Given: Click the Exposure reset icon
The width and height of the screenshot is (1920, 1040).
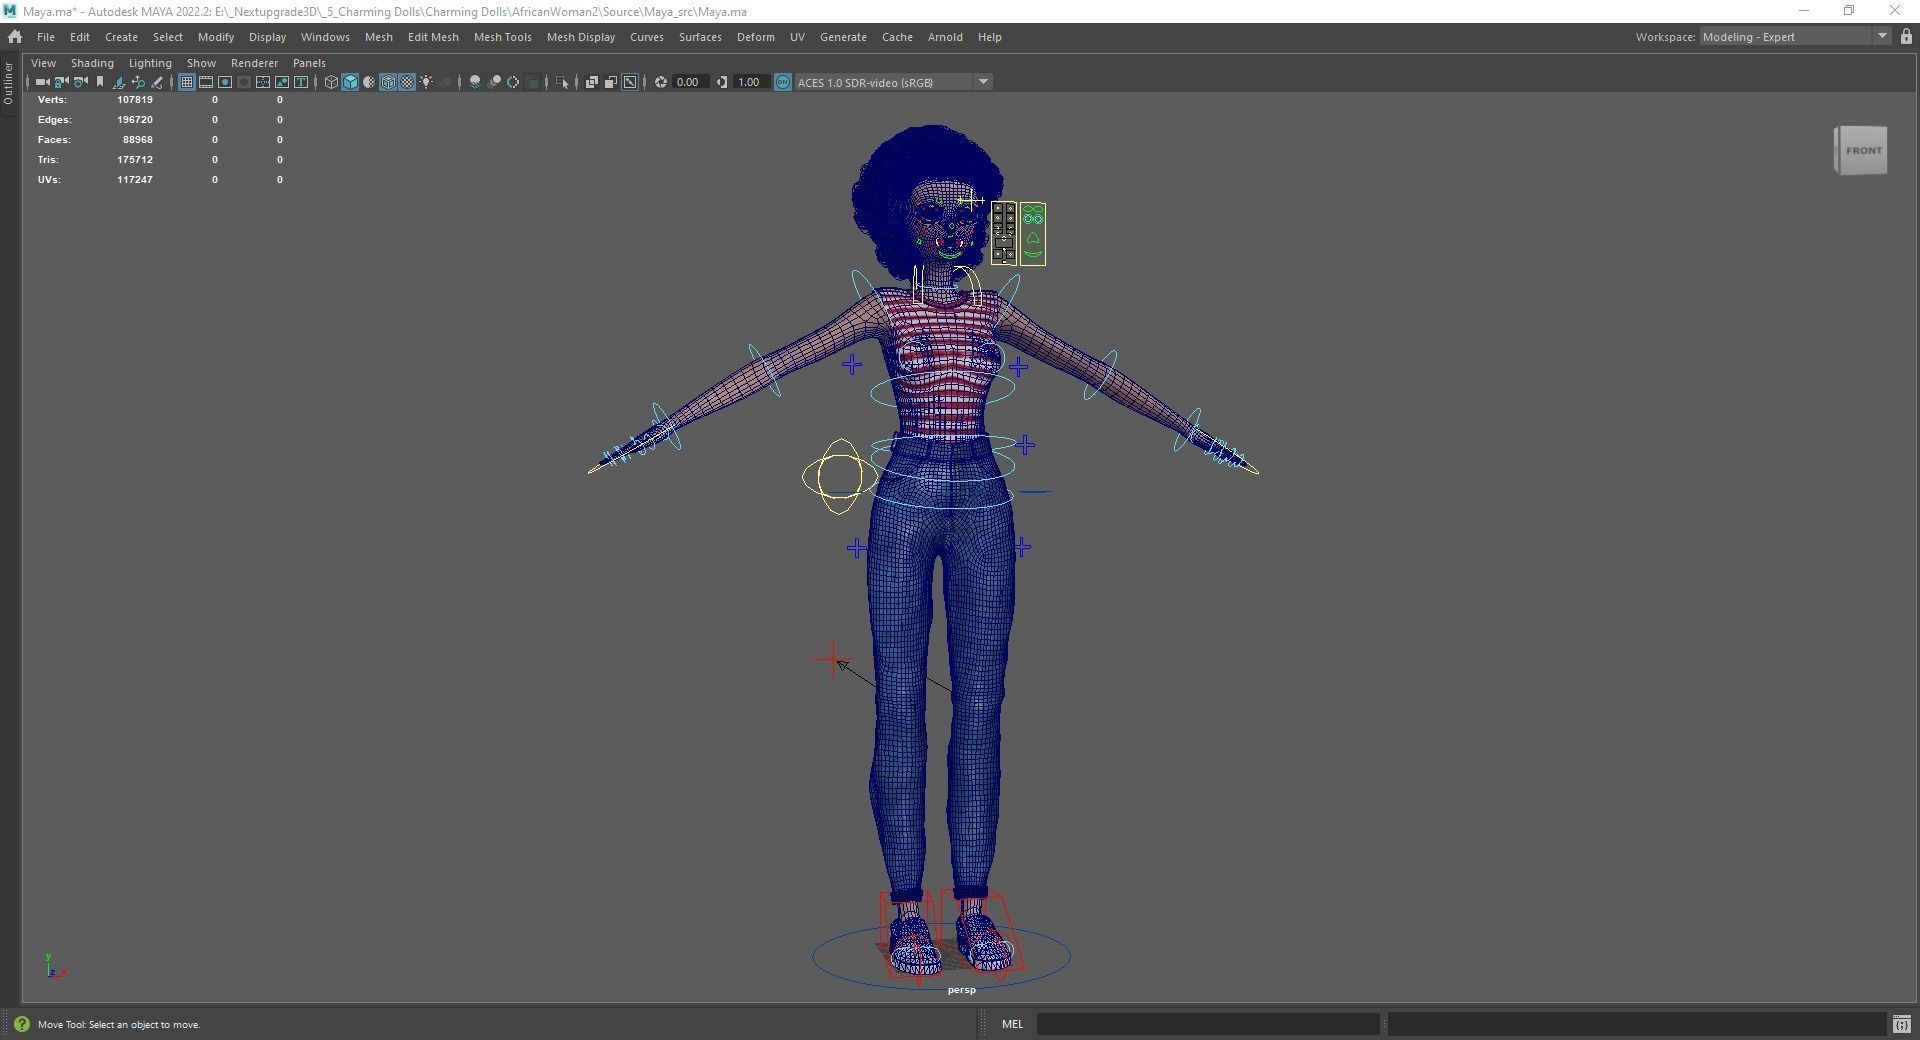Looking at the screenshot, I should [x=661, y=82].
